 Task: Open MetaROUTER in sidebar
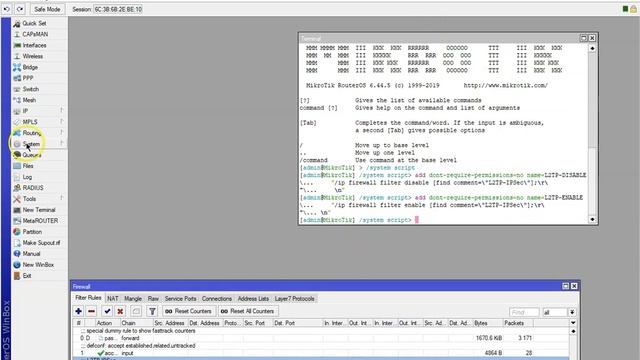tap(39, 221)
